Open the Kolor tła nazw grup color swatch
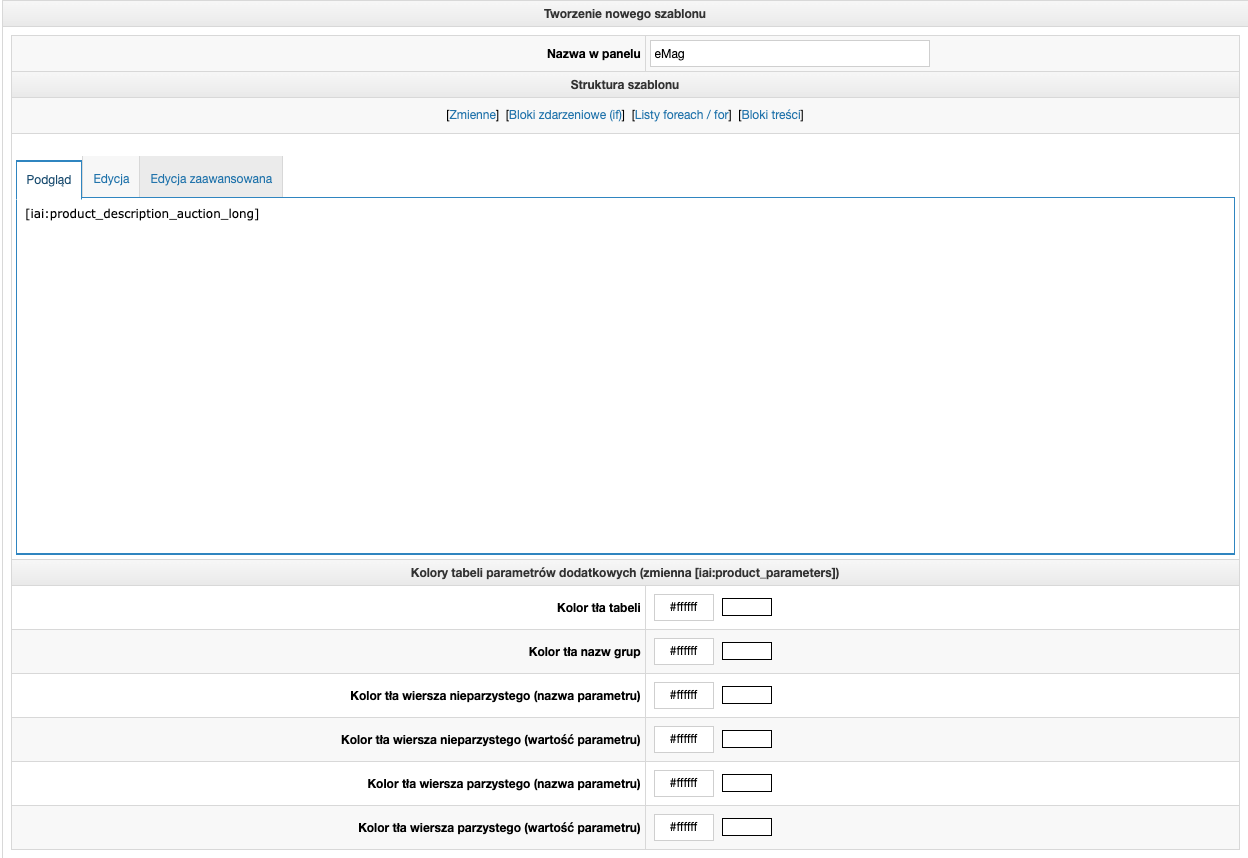Viewport: 1248px width, 858px height. click(747, 651)
